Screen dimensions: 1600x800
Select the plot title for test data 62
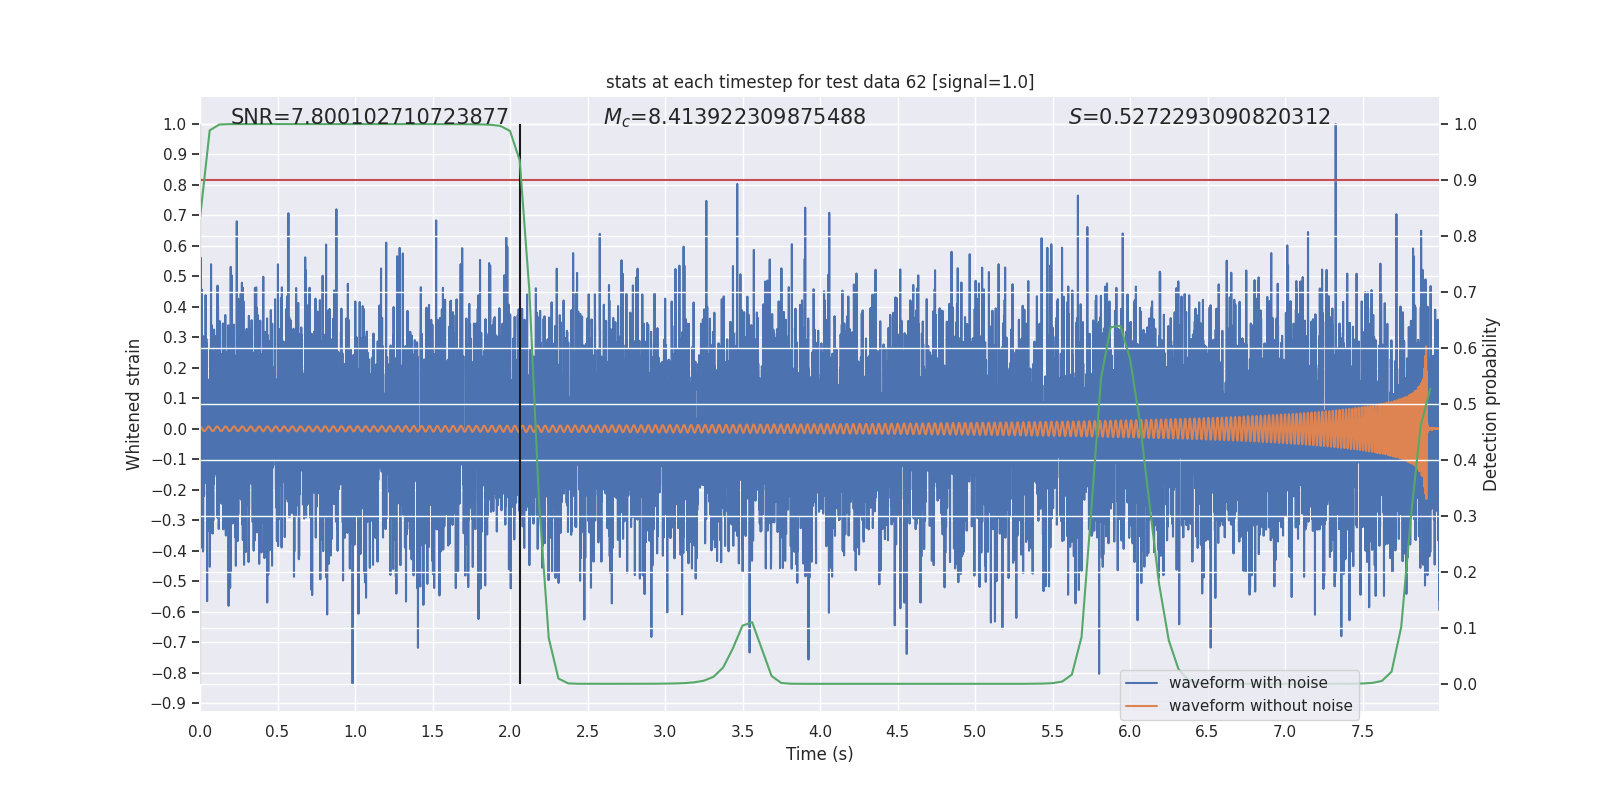pyautogui.click(x=819, y=82)
